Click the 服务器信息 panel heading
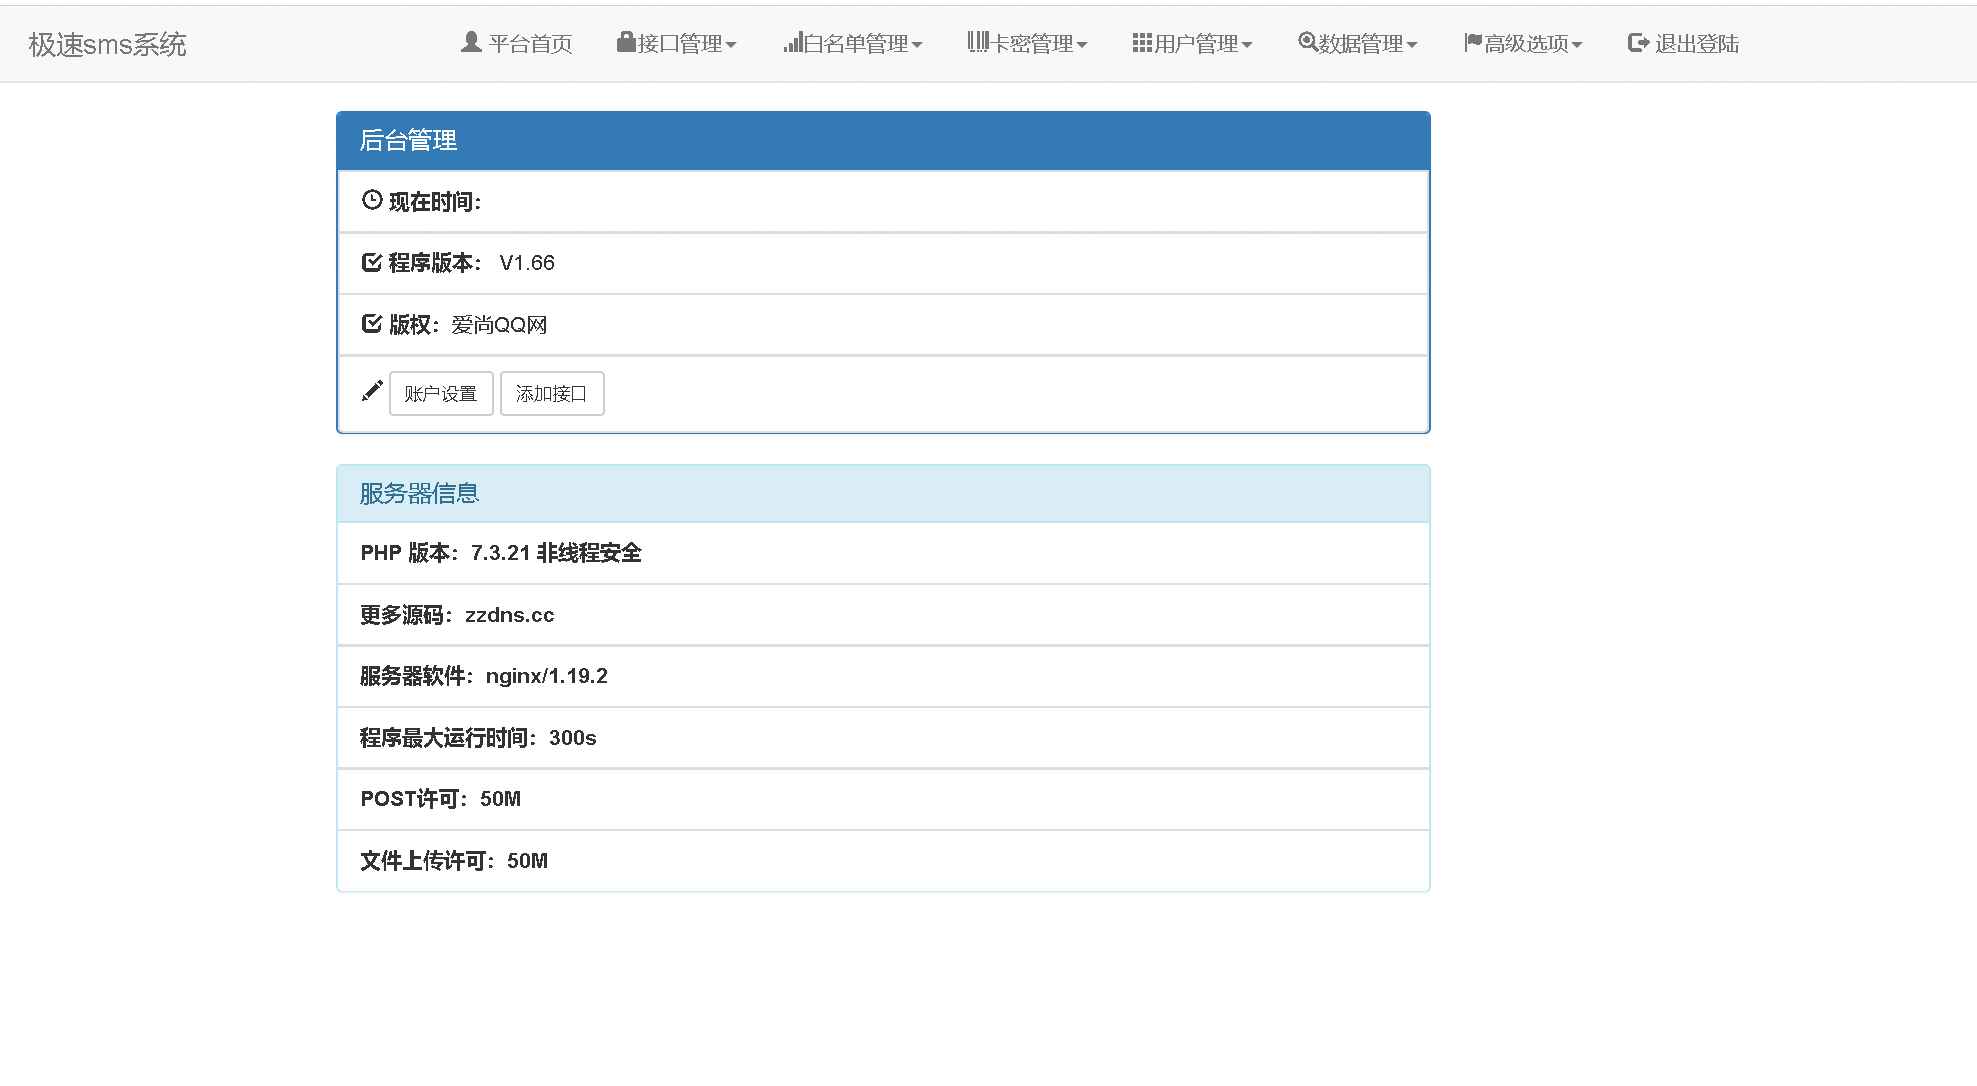This screenshot has height=1086, width=1977. pos(883,494)
